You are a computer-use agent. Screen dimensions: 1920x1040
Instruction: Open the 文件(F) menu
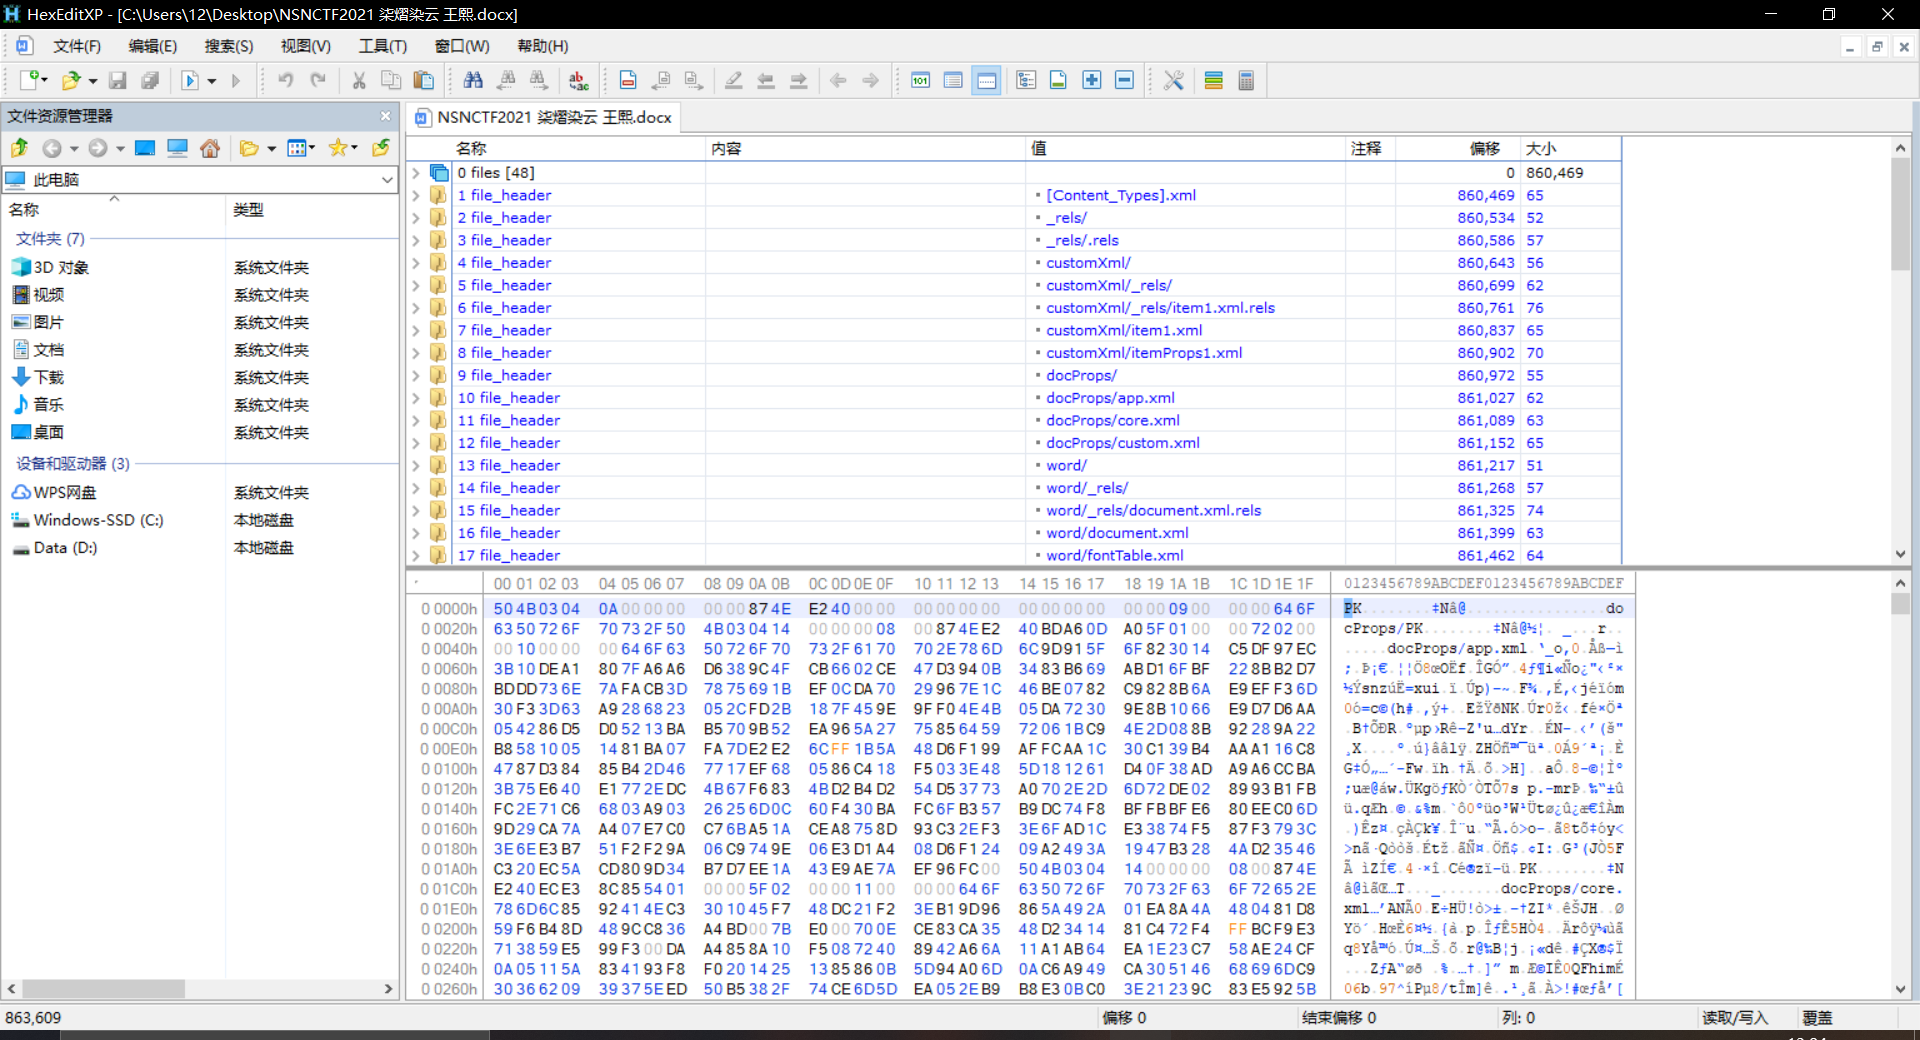point(77,46)
